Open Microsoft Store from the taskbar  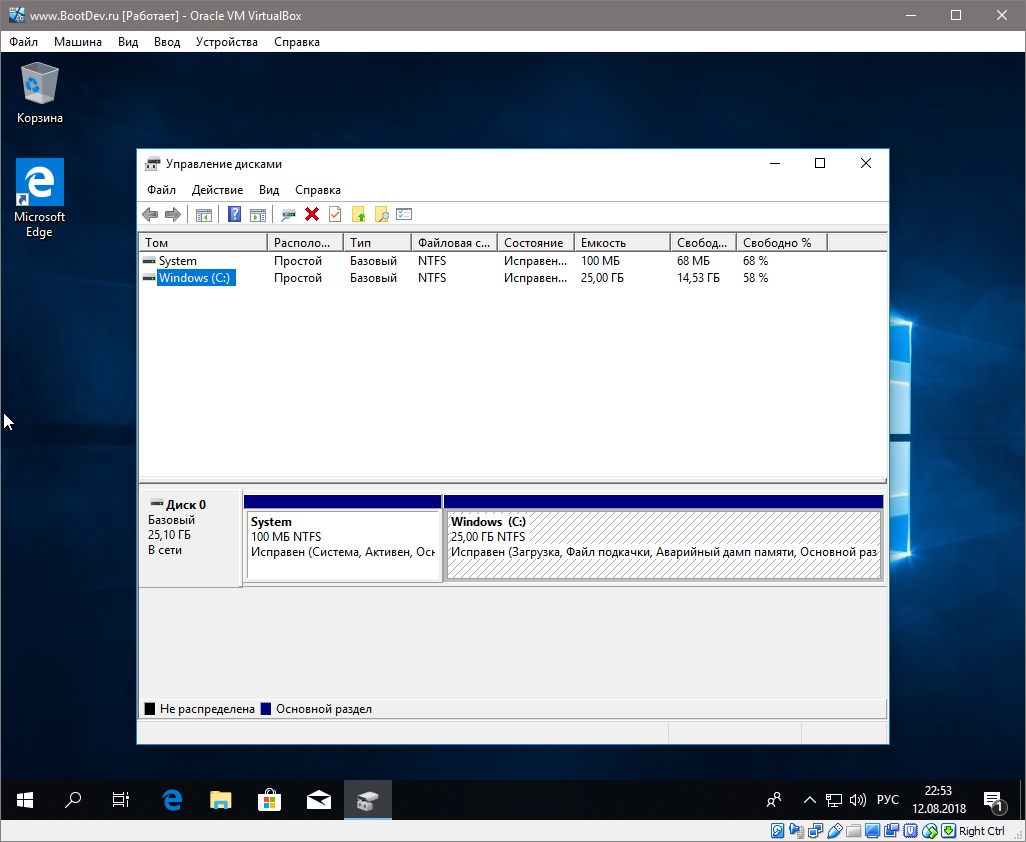click(x=270, y=799)
